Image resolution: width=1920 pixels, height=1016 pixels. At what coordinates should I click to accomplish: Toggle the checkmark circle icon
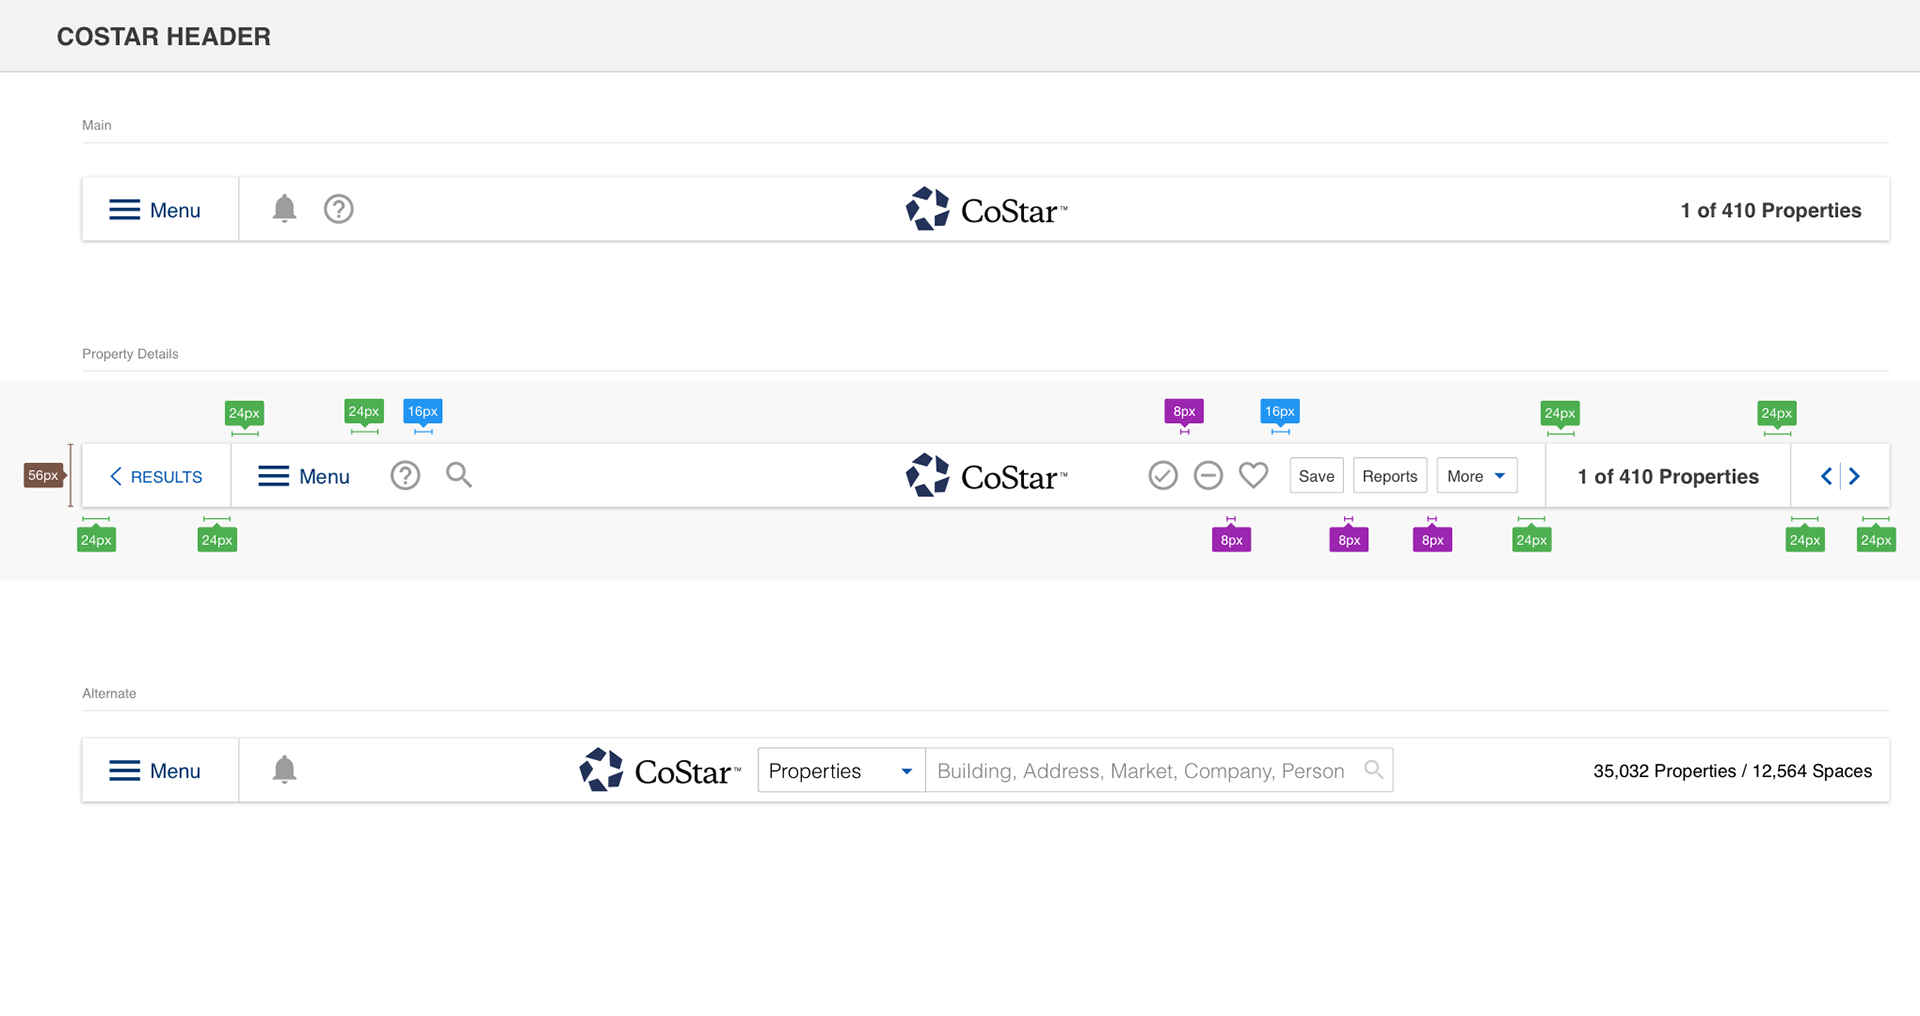tap(1163, 475)
